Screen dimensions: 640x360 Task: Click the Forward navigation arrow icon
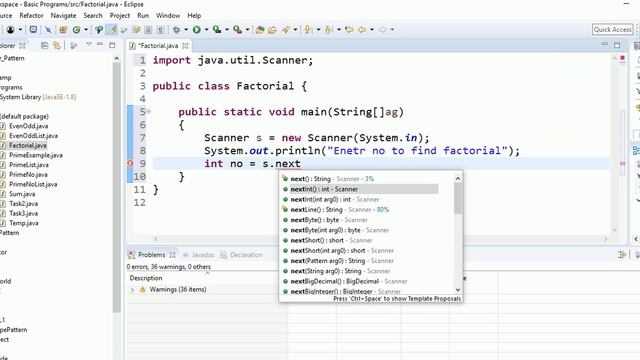click(382, 29)
